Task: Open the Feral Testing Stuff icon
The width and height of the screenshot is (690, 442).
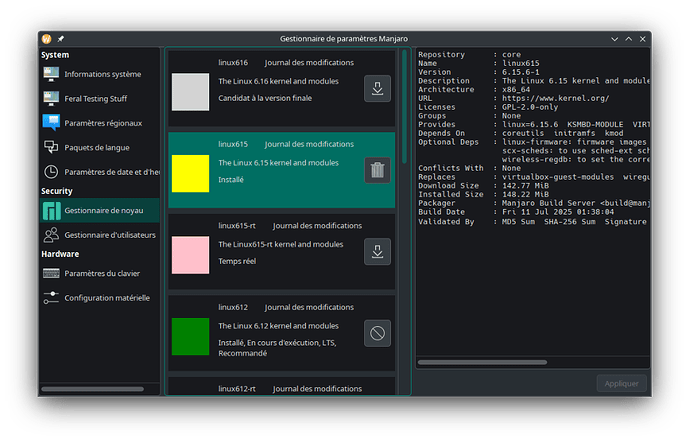Action: click(x=51, y=98)
